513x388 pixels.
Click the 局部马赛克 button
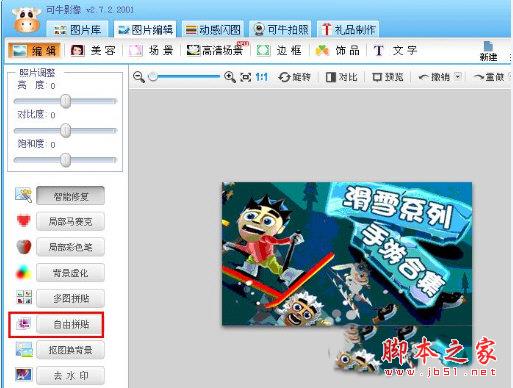click(70, 221)
